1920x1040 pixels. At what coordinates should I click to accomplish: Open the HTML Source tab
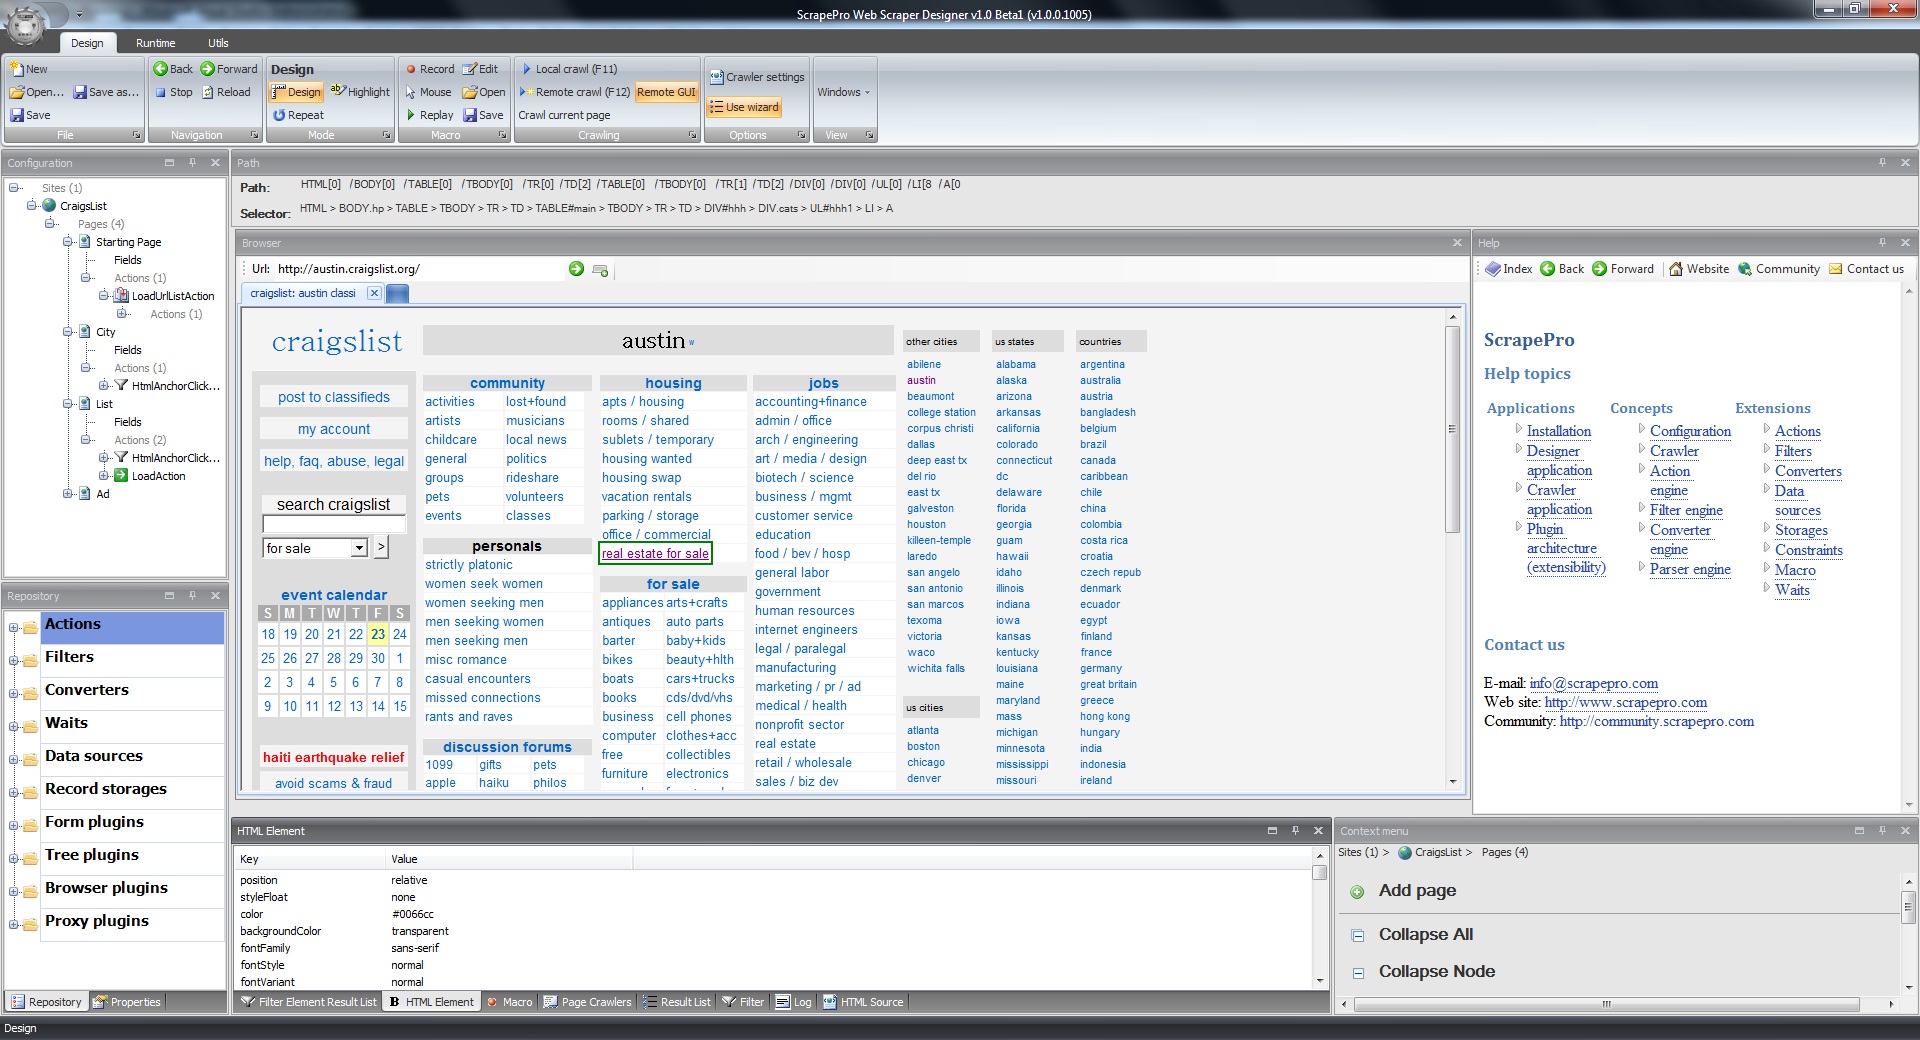(x=863, y=1002)
